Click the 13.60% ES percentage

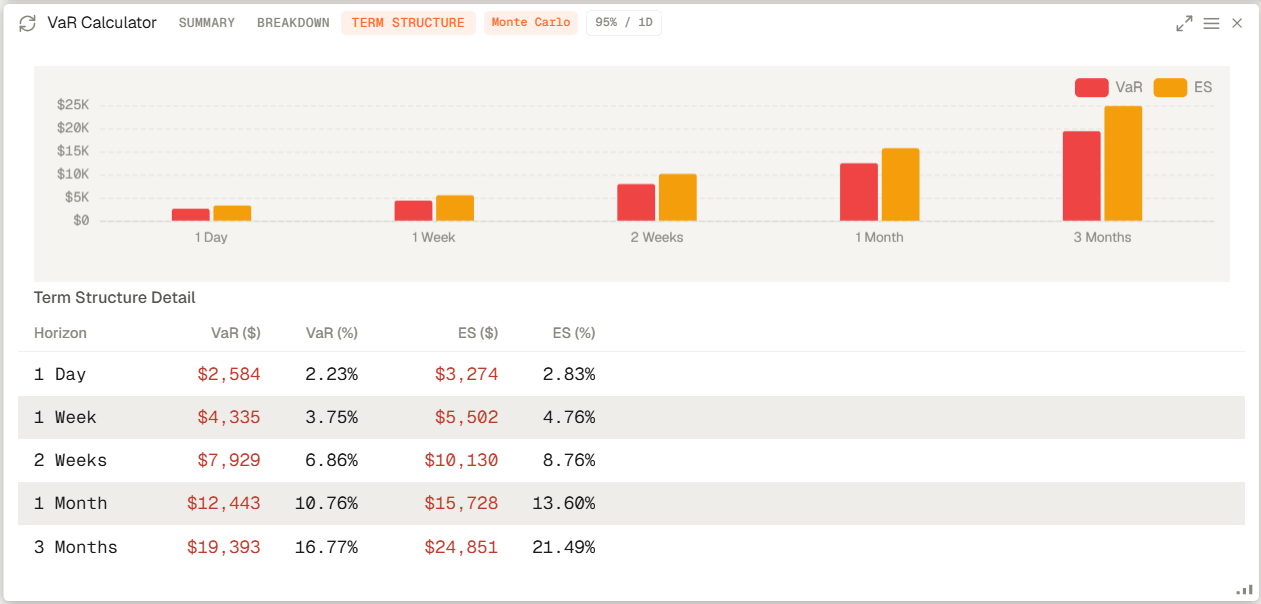[x=564, y=503]
